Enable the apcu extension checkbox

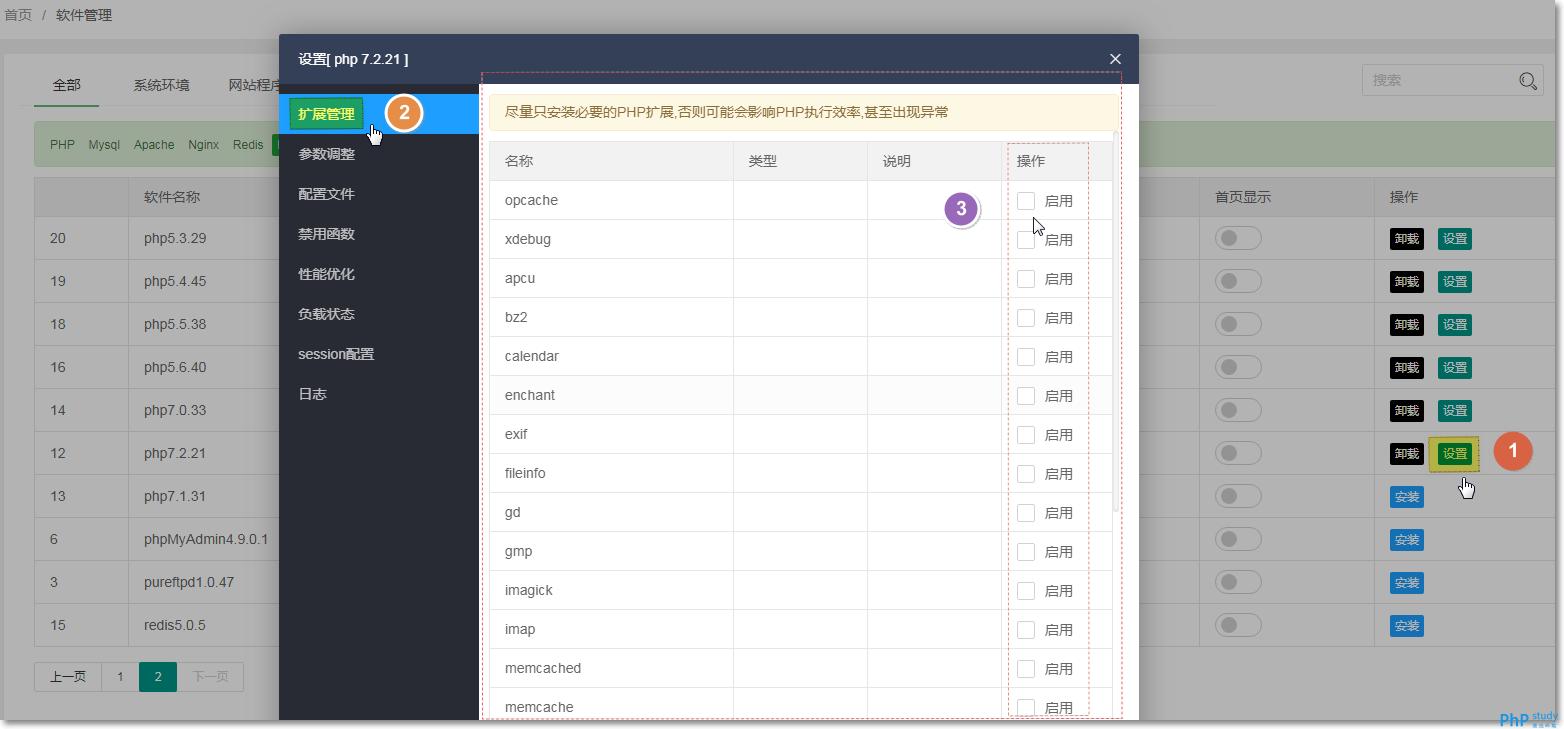click(x=1026, y=278)
